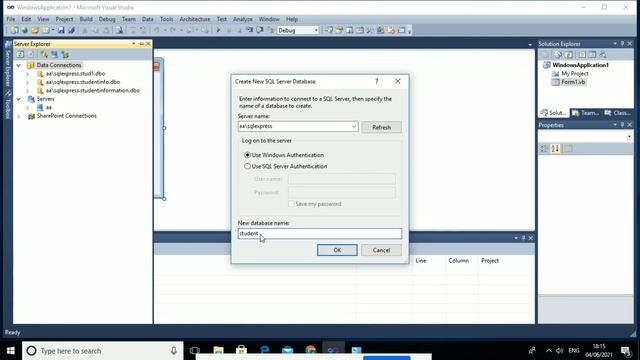Open the Edge browser from the taskbar
Image resolution: width=640 pixels, height=360 pixels.
[x=264, y=350]
